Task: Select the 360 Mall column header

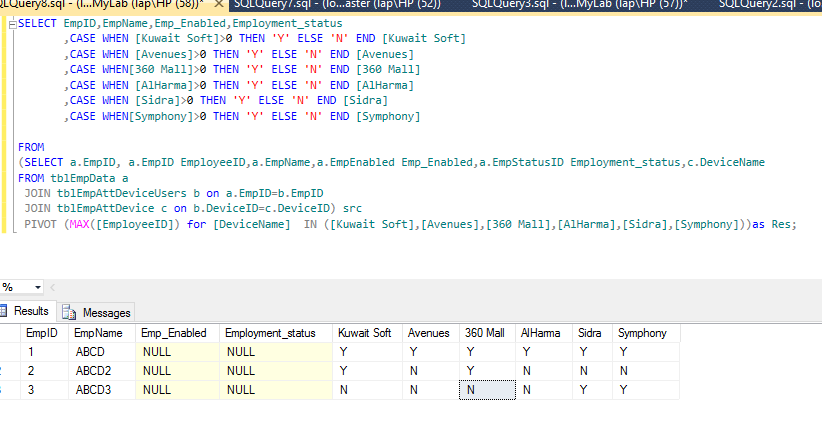Action: tap(488, 333)
